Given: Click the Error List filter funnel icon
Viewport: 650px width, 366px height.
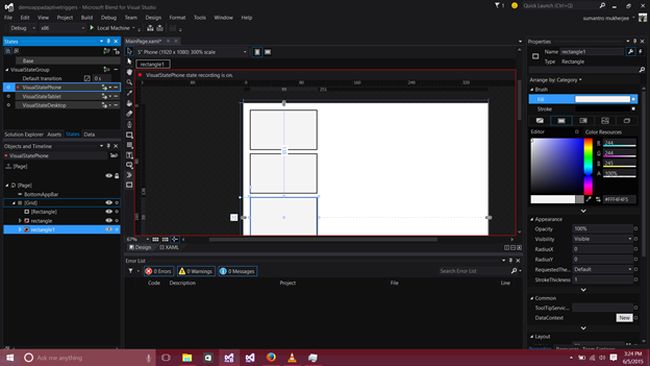Looking at the screenshot, I should point(131,271).
